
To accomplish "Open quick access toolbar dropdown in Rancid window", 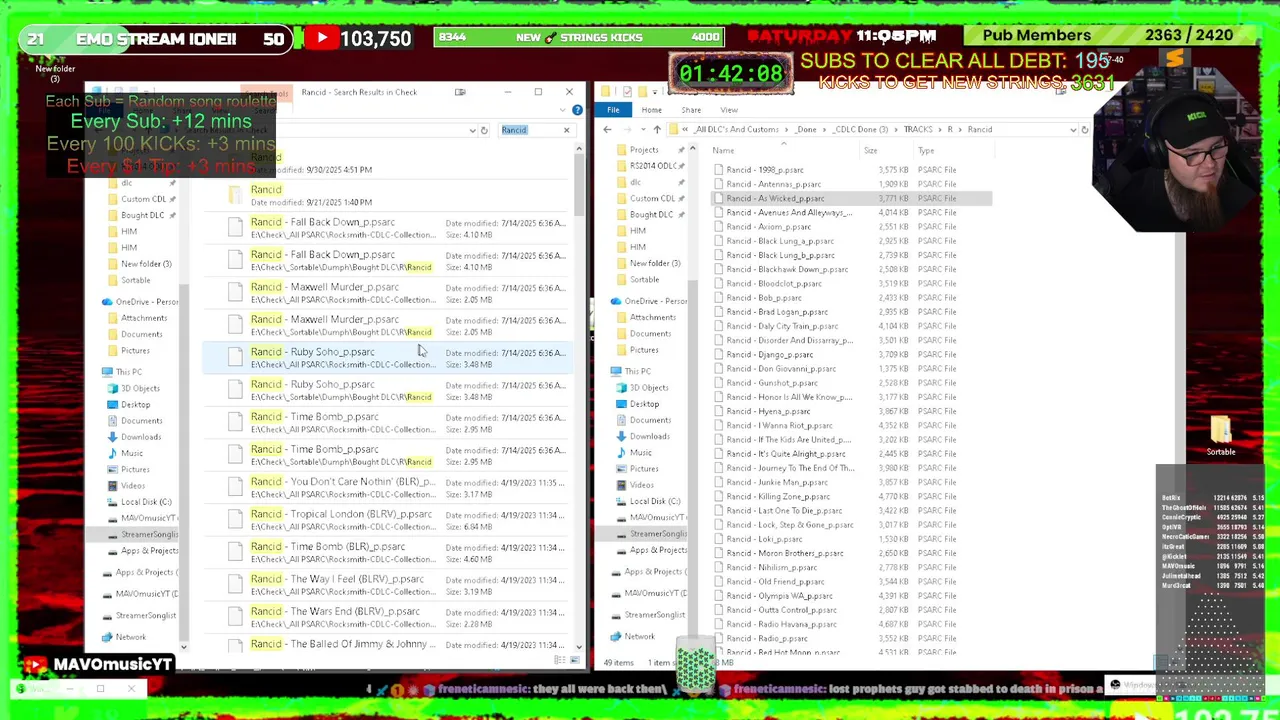I will 655,91.
